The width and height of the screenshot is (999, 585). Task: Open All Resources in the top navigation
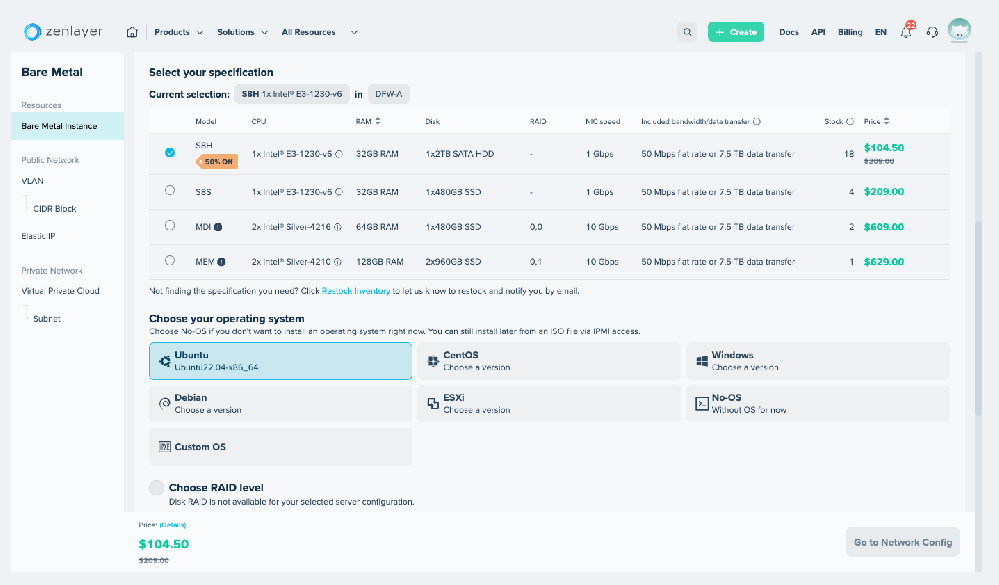[x=308, y=32]
